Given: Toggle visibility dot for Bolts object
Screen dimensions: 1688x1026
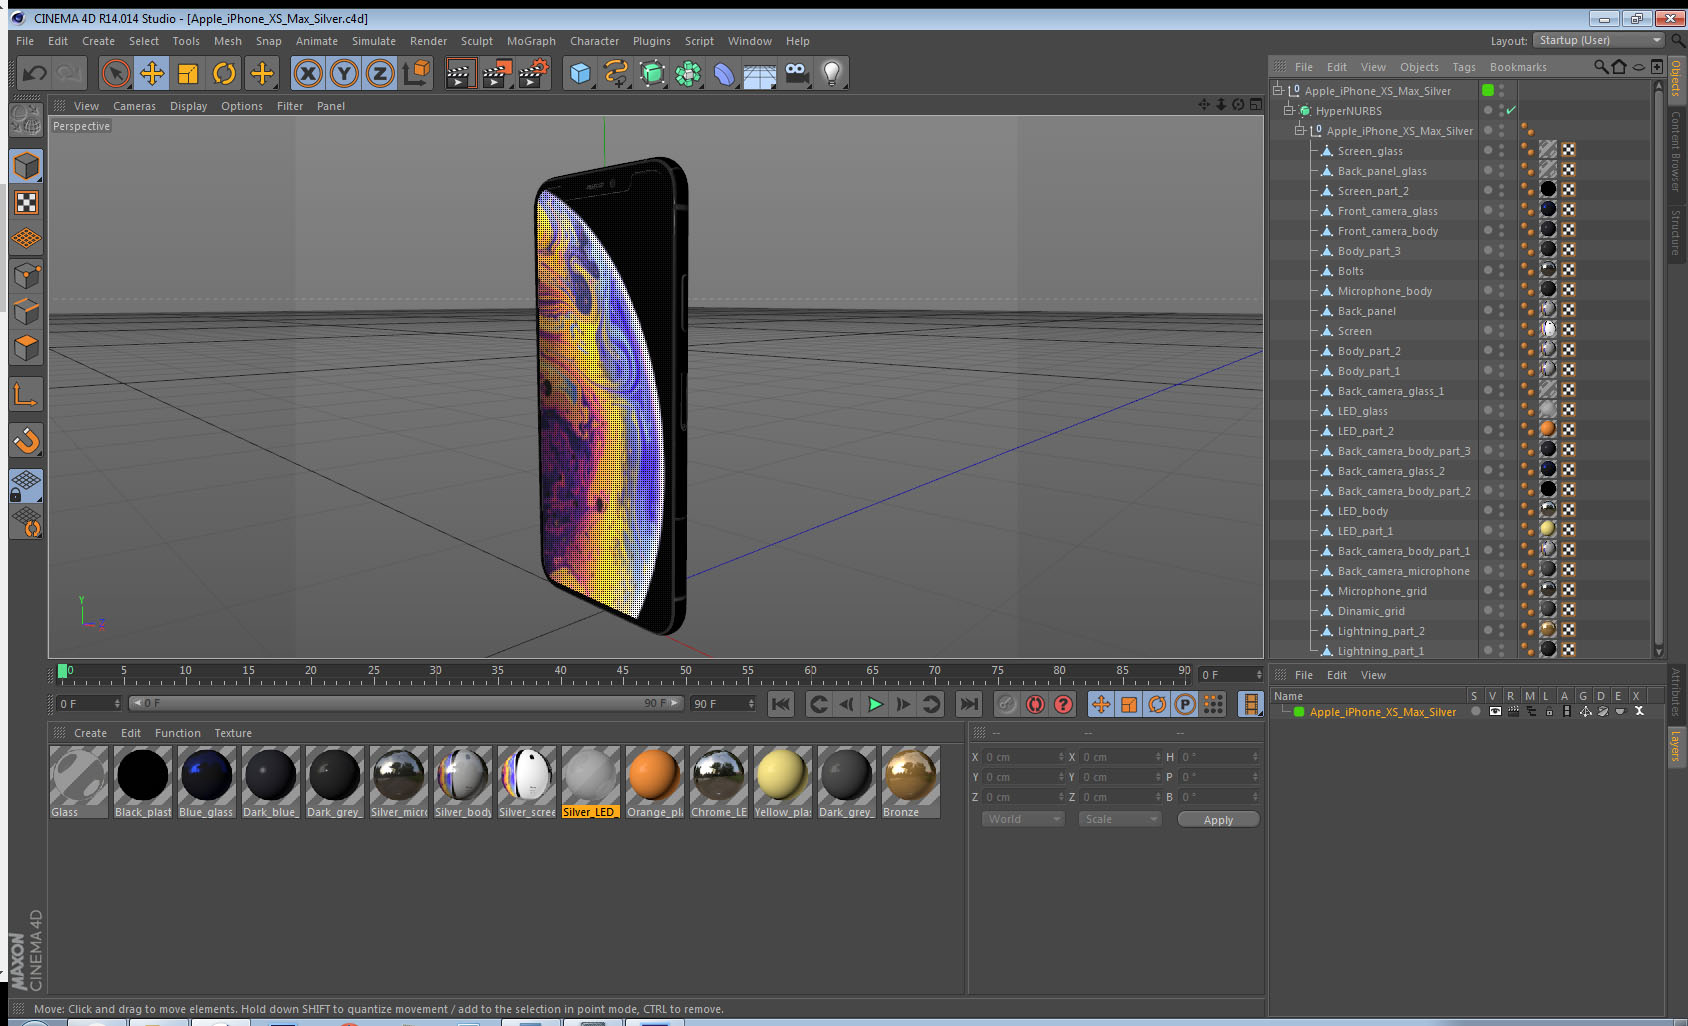Looking at the screenshot, I should (x=1488, y=270).
